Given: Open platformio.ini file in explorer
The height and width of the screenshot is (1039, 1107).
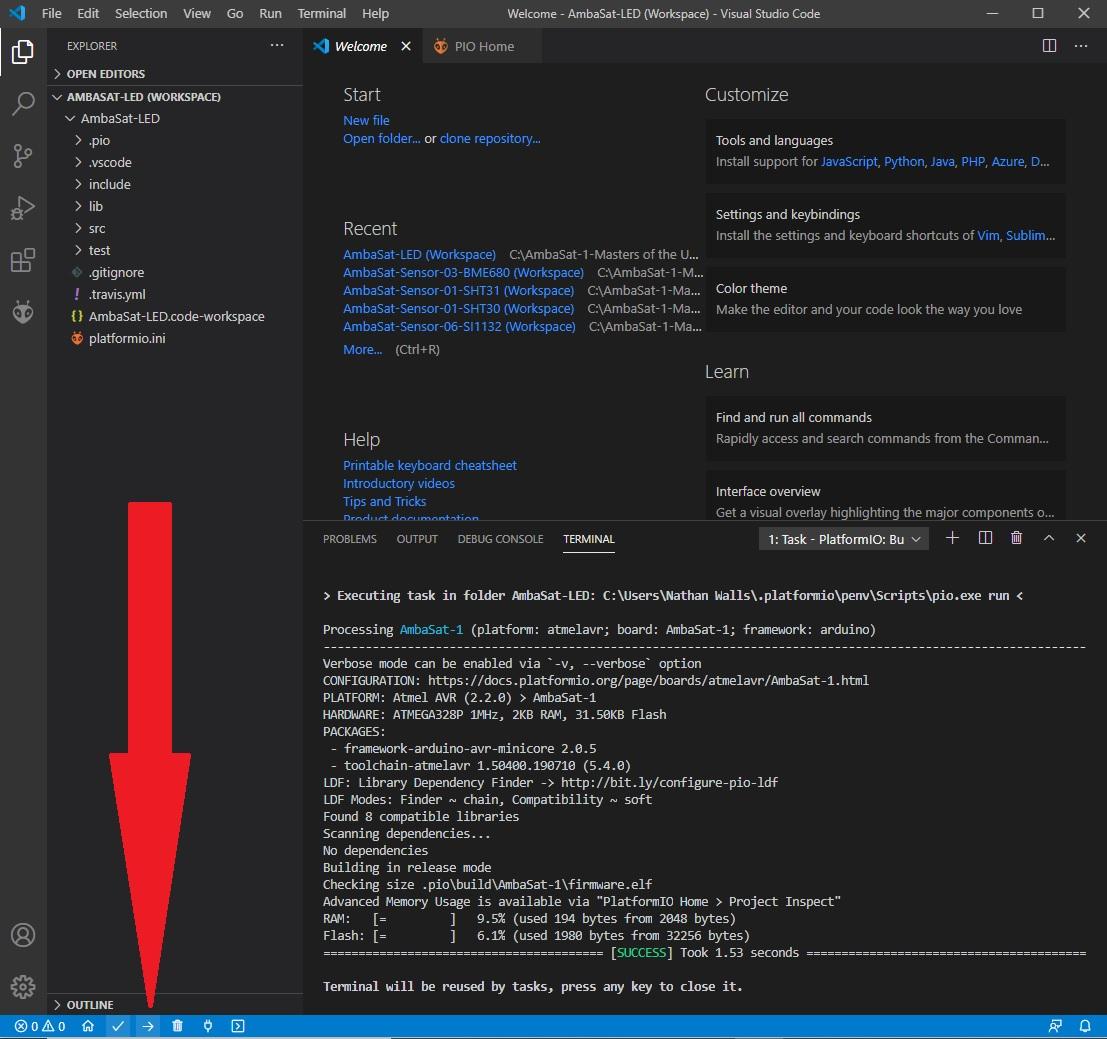Looking at the screenshot, I should pyautogui.click(x=126, y=338).
